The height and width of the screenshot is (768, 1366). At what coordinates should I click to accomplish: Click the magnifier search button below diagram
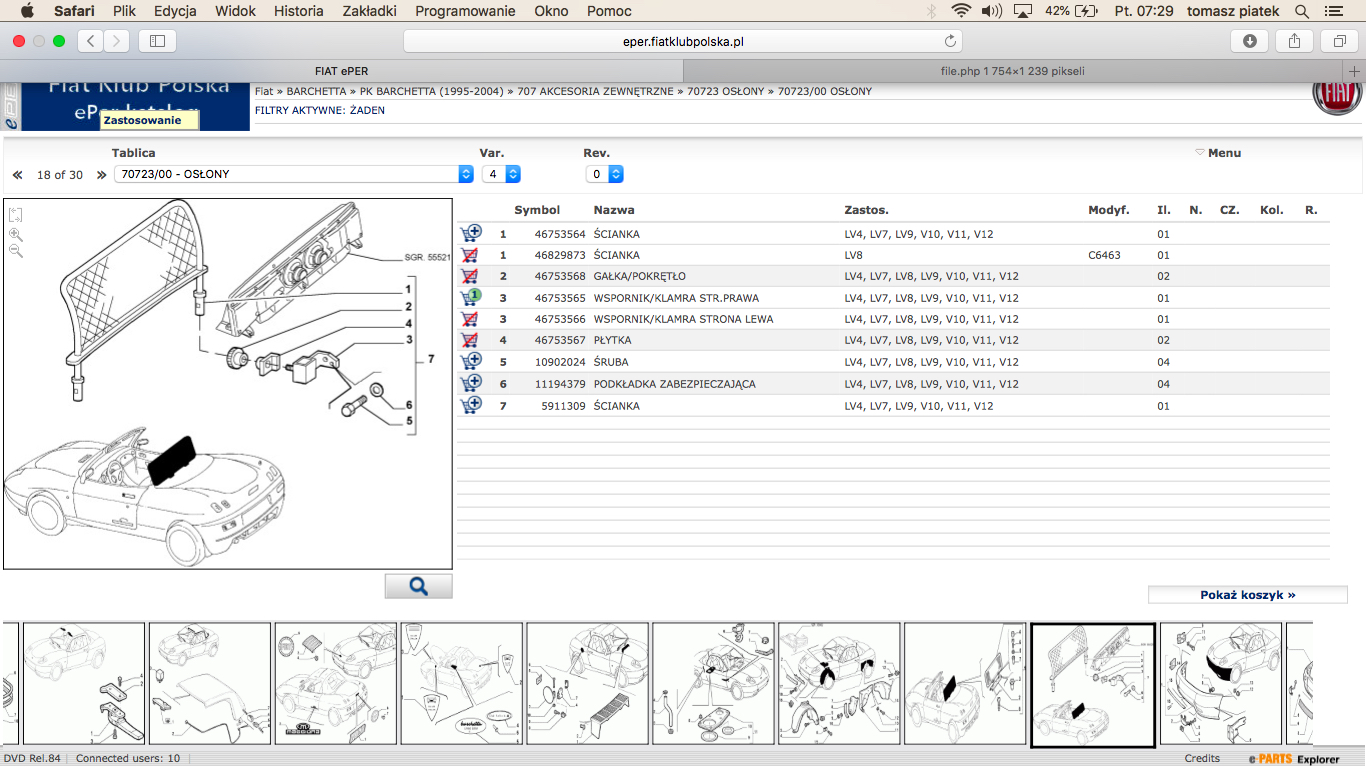coord(418,586)
